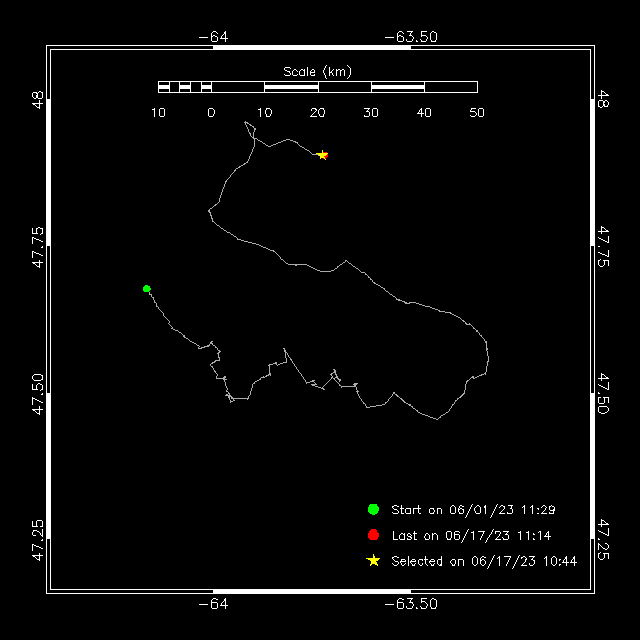Click the top '-63.50' longitude label

[411, 37]
